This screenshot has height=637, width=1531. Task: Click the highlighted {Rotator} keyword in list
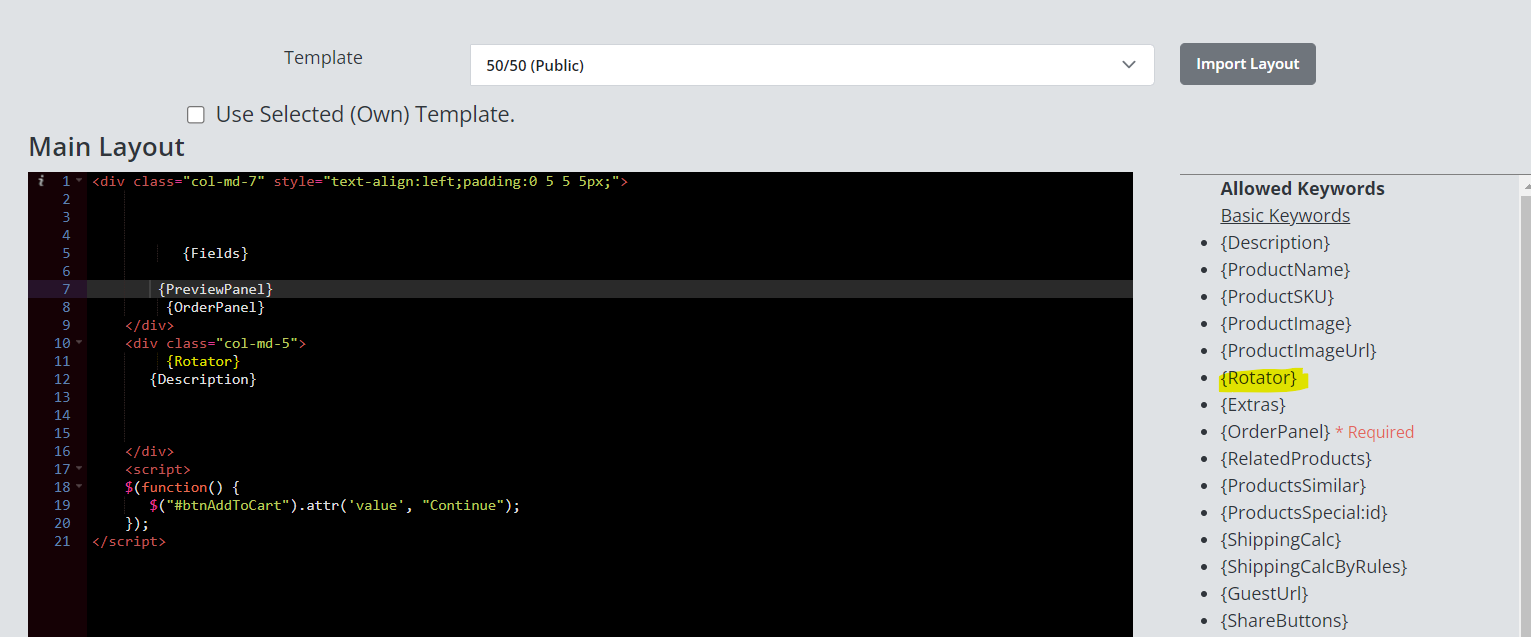[1258, 378]
